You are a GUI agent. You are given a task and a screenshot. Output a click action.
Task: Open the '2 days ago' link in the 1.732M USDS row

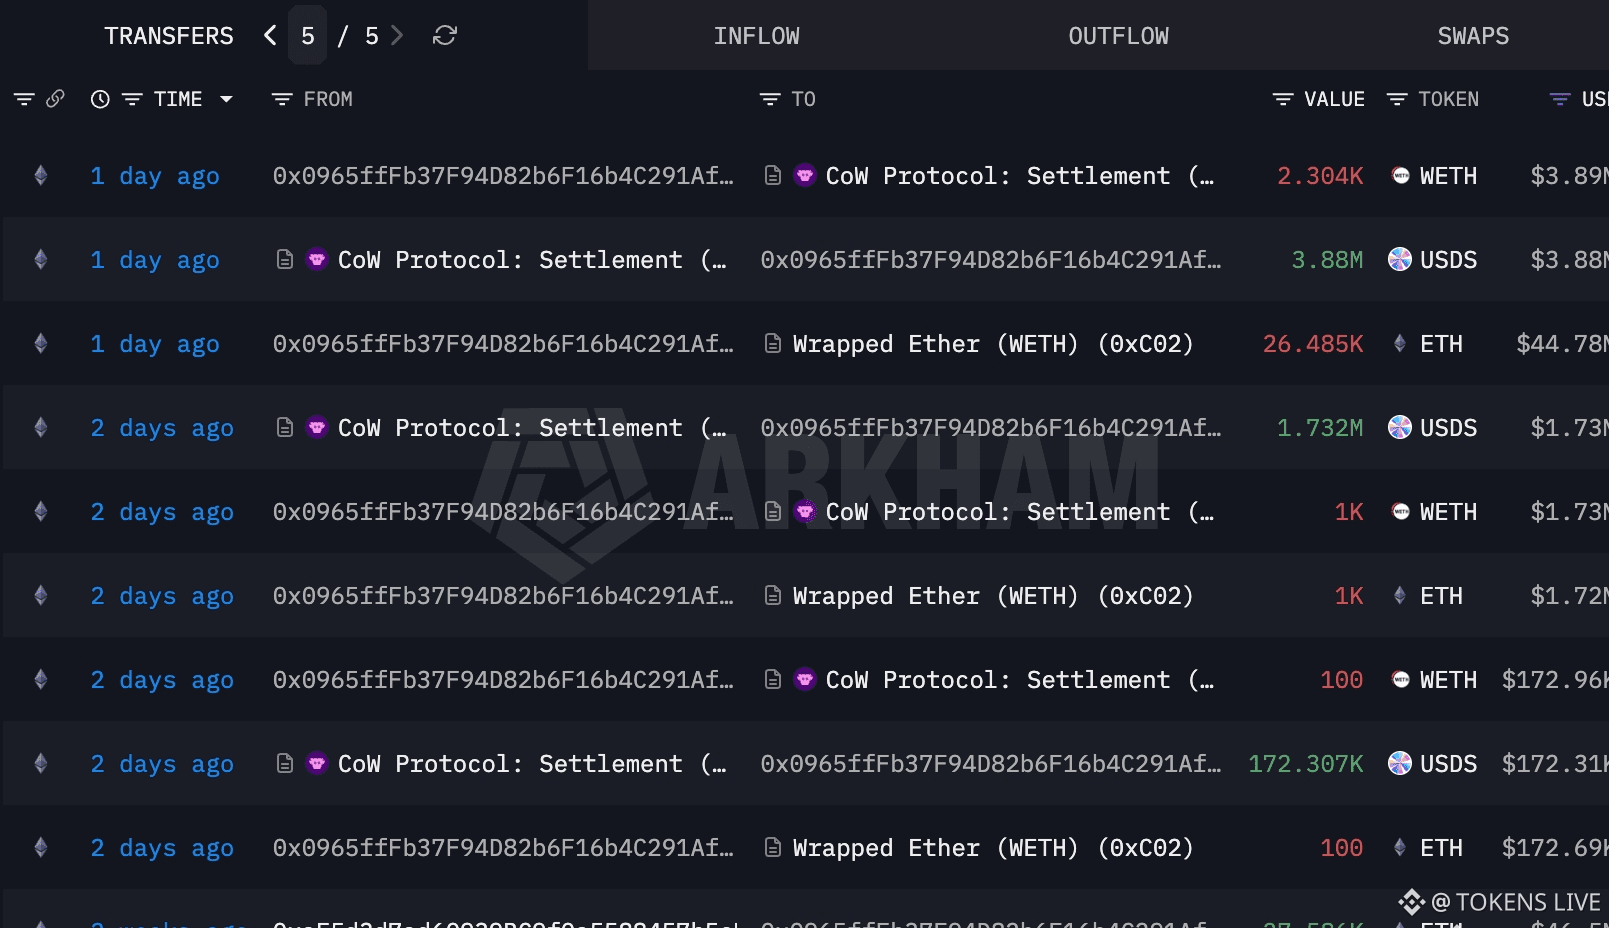point(162,428)
